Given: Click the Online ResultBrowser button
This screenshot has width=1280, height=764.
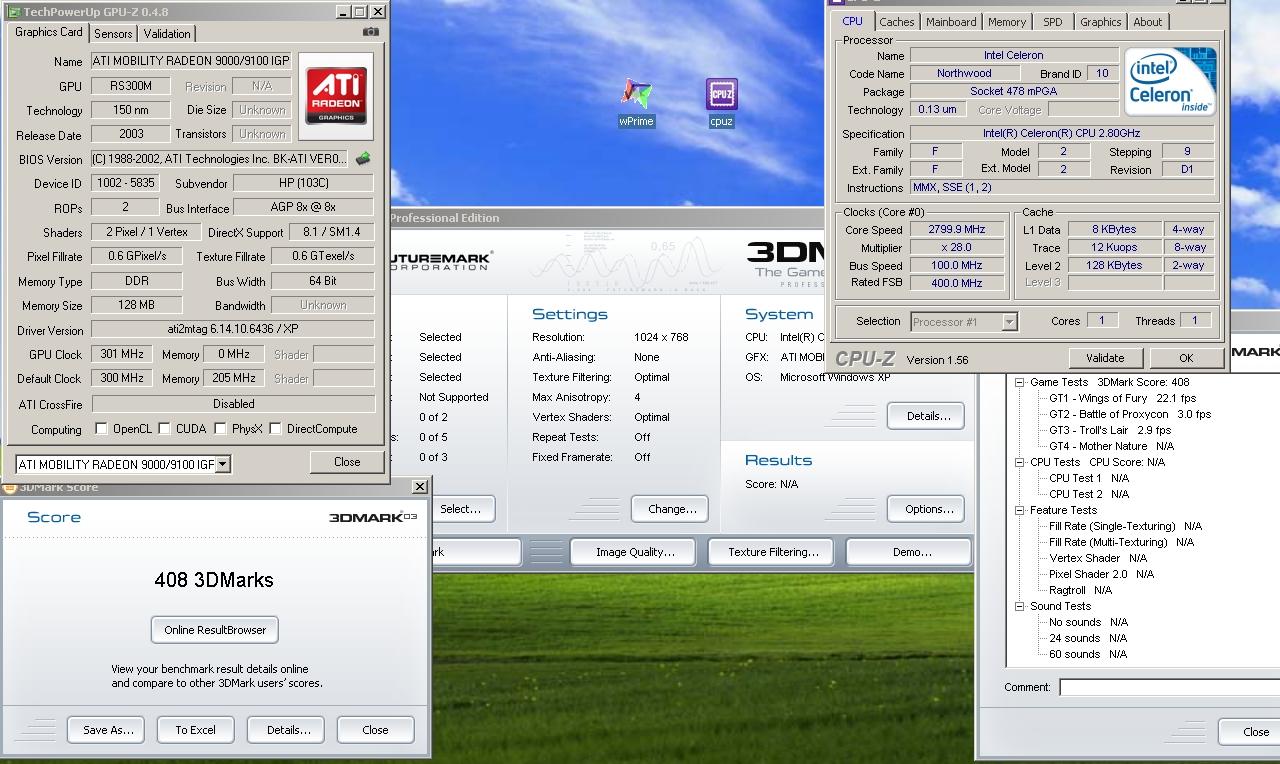Looking at the screenshot, I should [215, 630].
